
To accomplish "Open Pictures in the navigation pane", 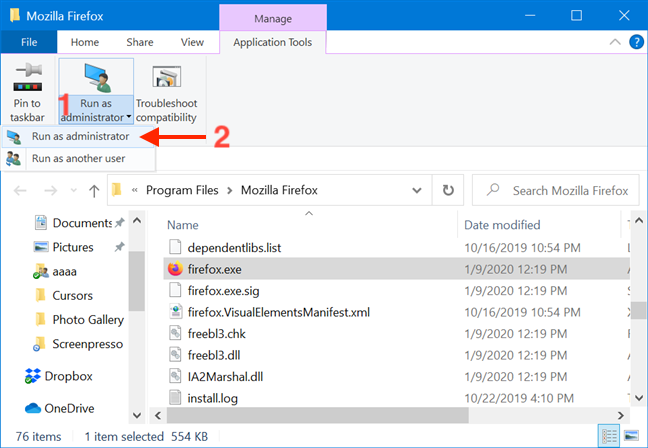I will (73, 247).
